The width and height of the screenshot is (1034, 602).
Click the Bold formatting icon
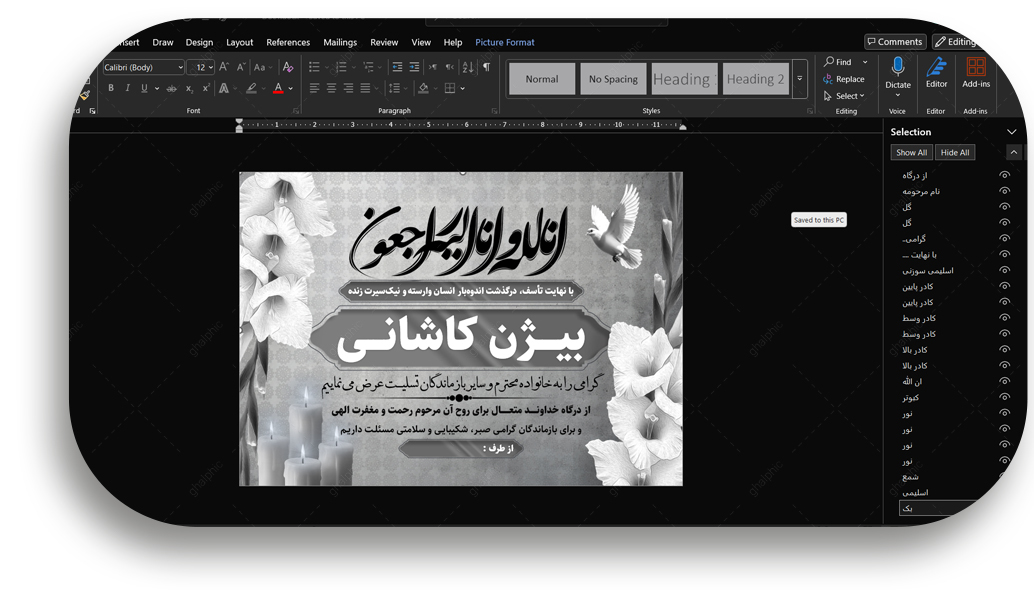coord(110,88)
